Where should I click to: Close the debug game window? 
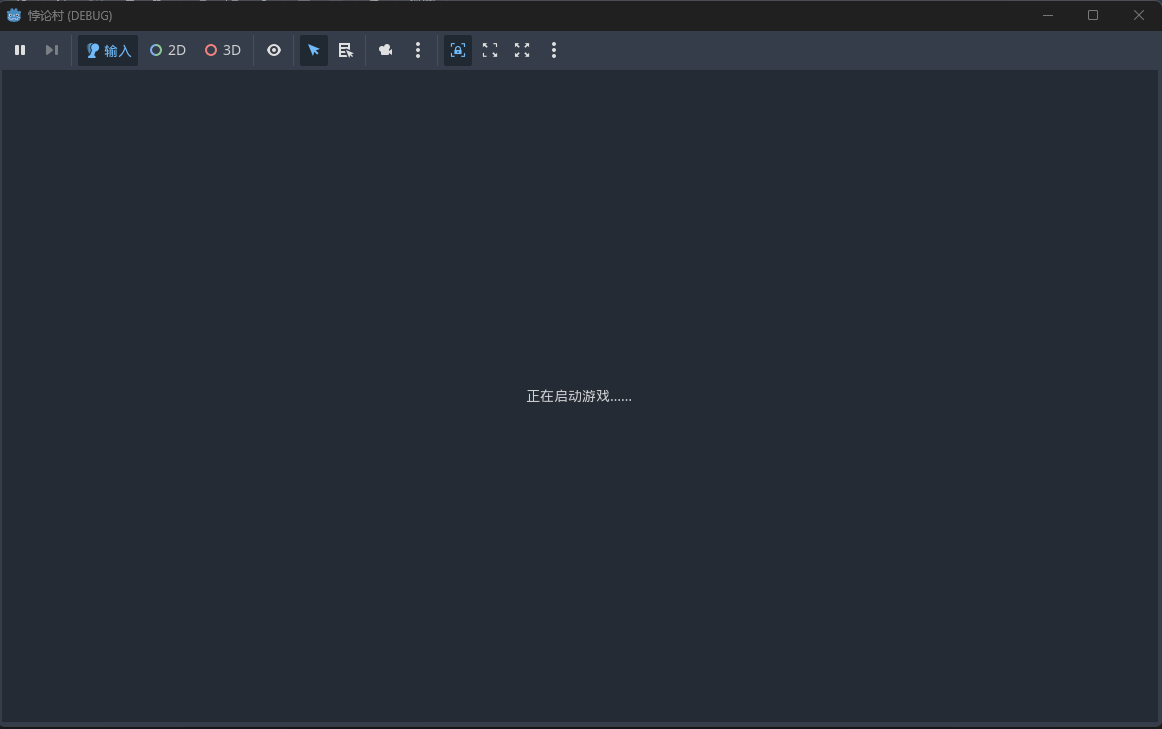pyautogui.click(x=1138, y=15)
